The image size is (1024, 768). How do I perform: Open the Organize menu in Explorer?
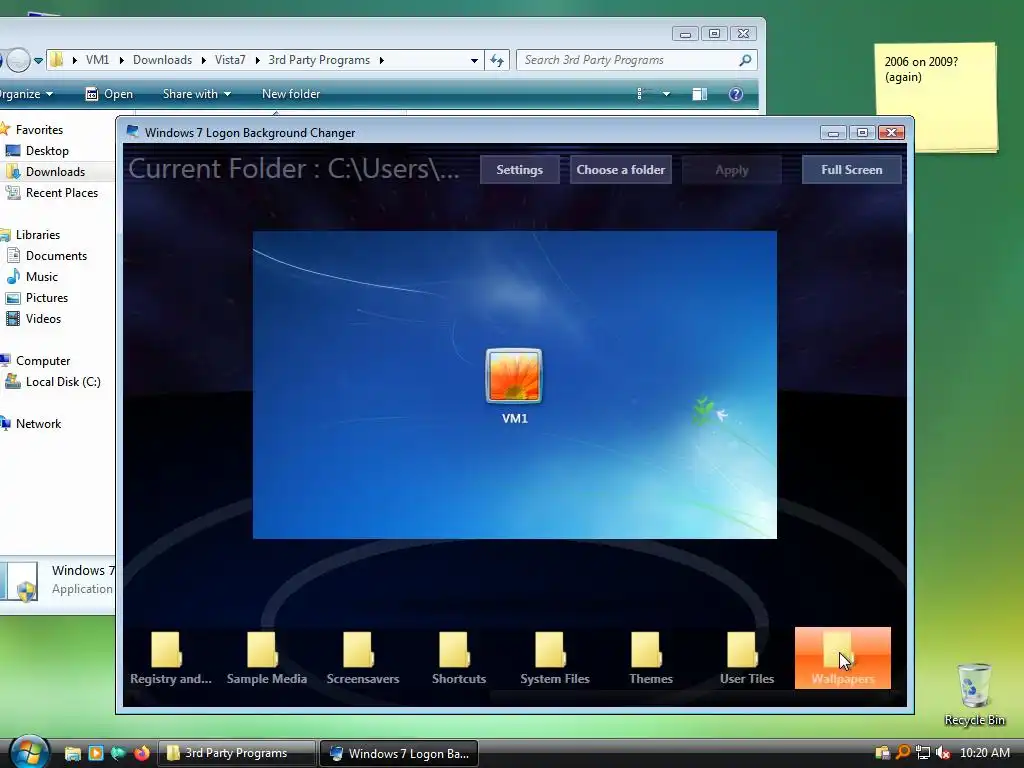25,94
